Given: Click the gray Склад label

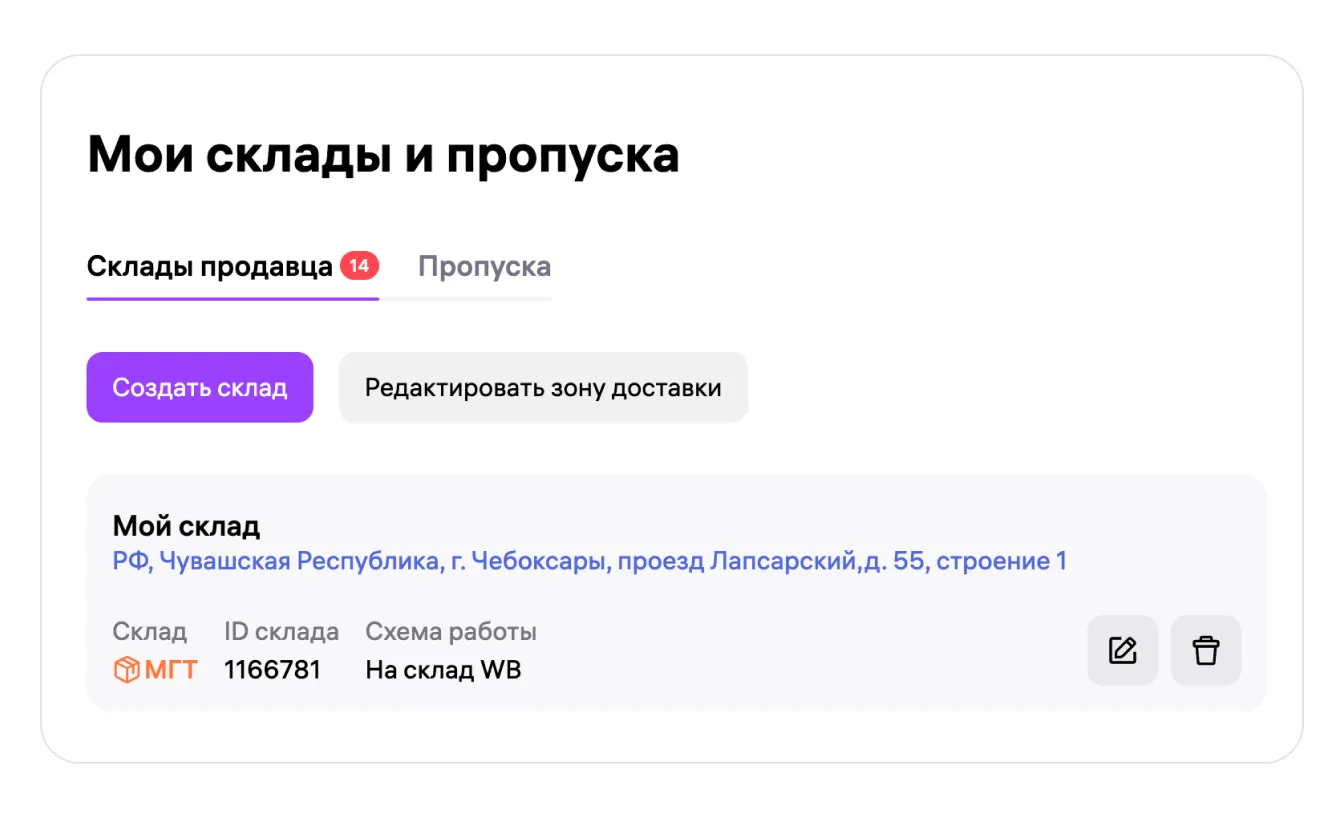Looking at the screenshot, I should tap(149, 632).
